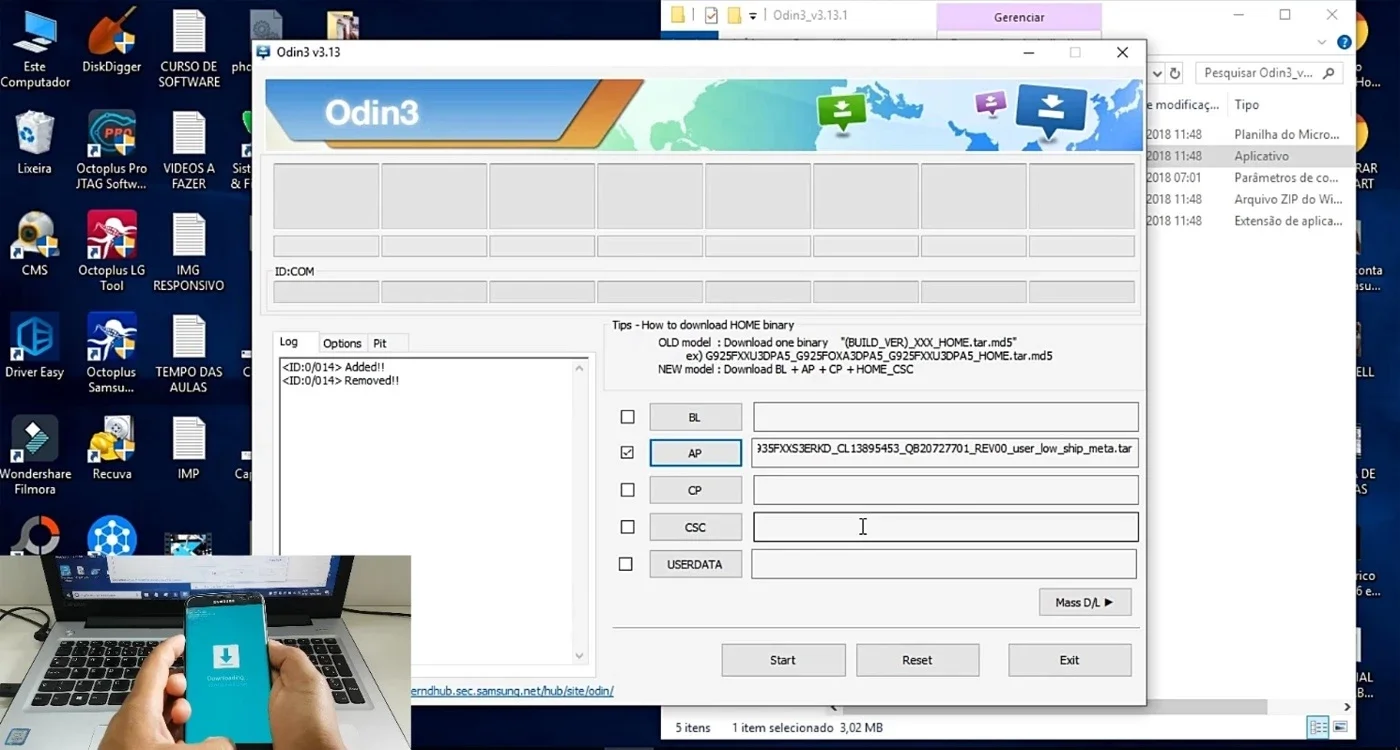The width and height of the screenshot is (1400, 750).
Task: Switch to the Pit tab
Action: (380, 343)
